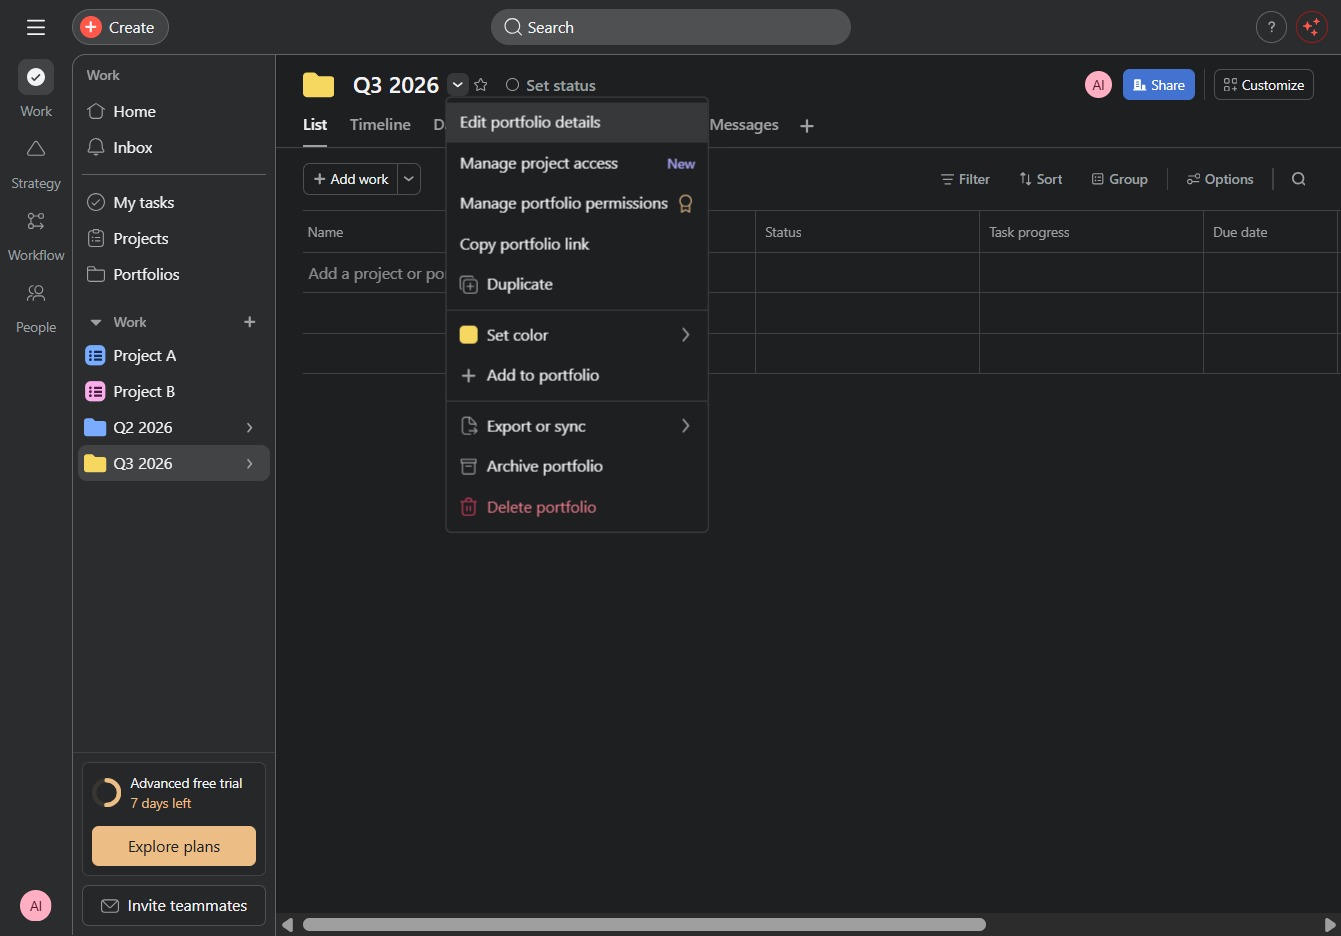Open Project B in sidebar
Viewport: 1341px width, 936px height.
pyautogui.click(x=174, y=391)
